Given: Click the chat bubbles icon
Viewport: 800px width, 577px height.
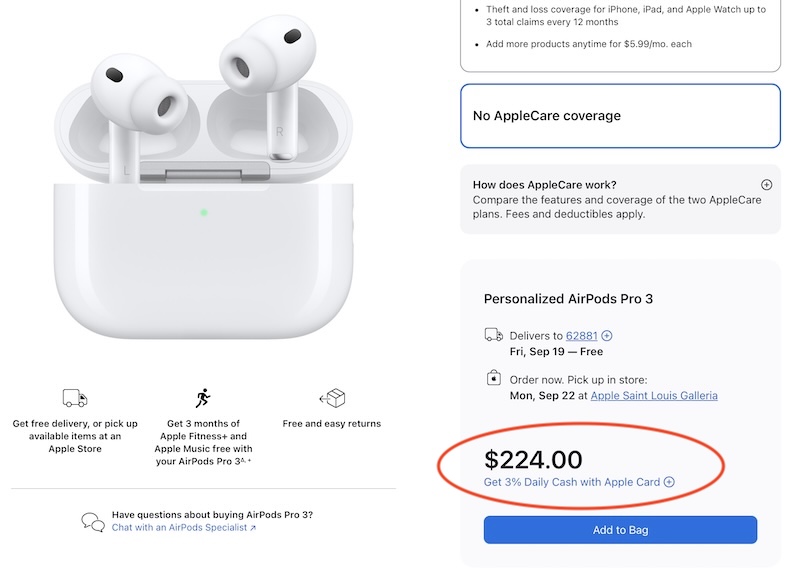Looking at the screenshot, I should click(93, 522).
